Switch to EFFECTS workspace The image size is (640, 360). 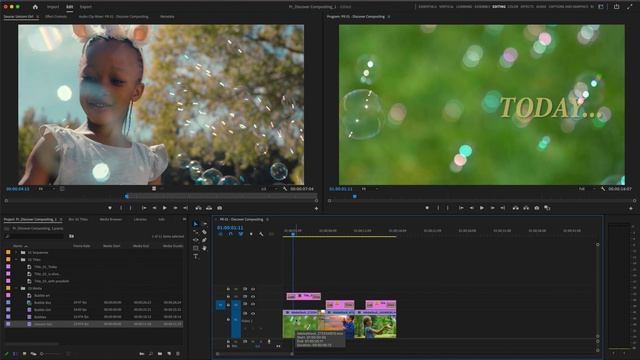click(x=527, y=7)
